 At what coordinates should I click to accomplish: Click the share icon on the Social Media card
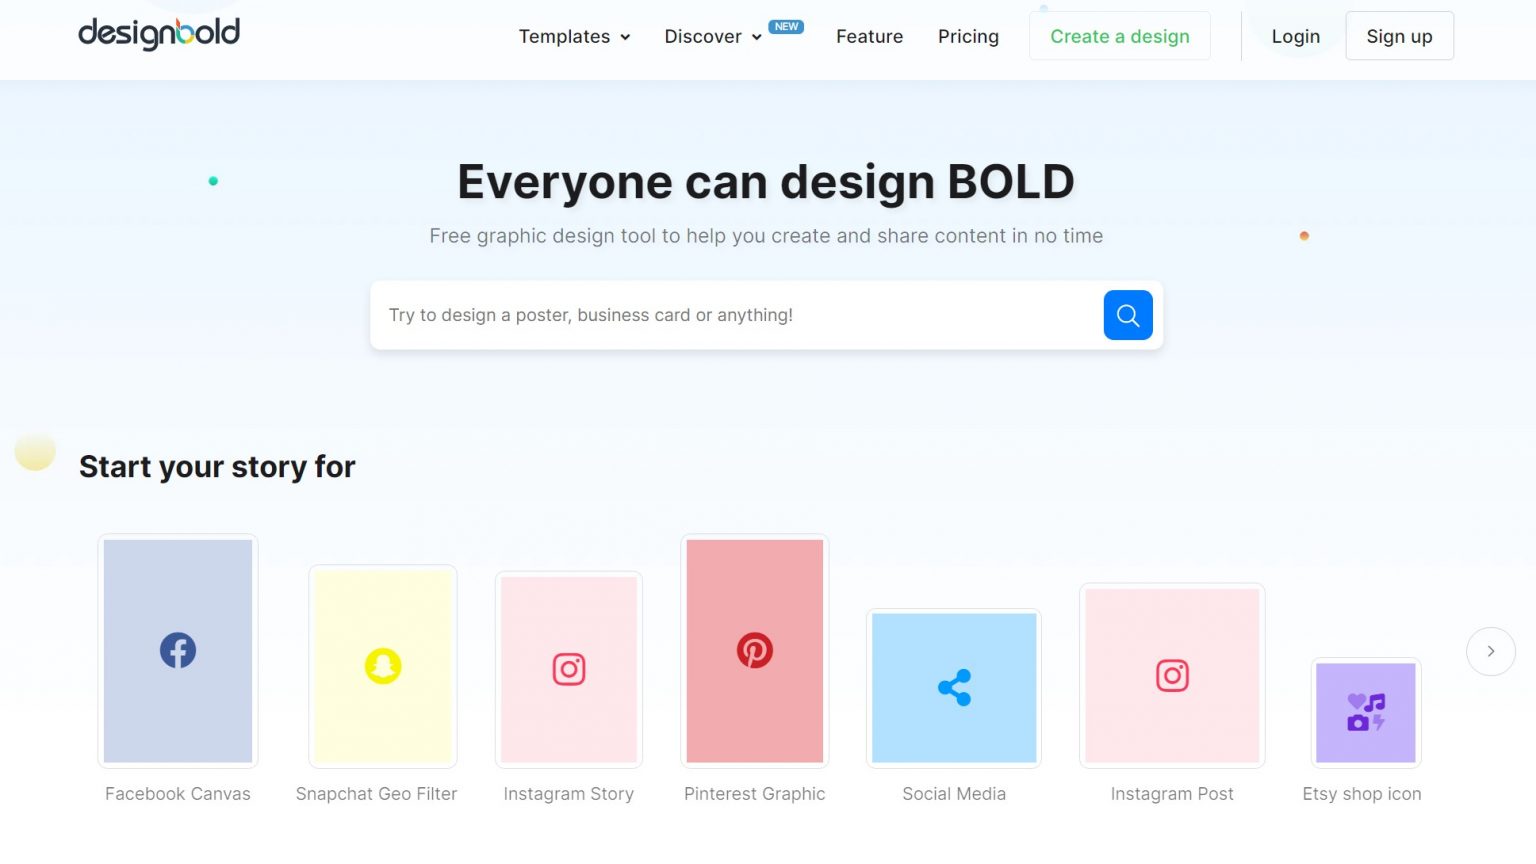[x=955, y=688]
